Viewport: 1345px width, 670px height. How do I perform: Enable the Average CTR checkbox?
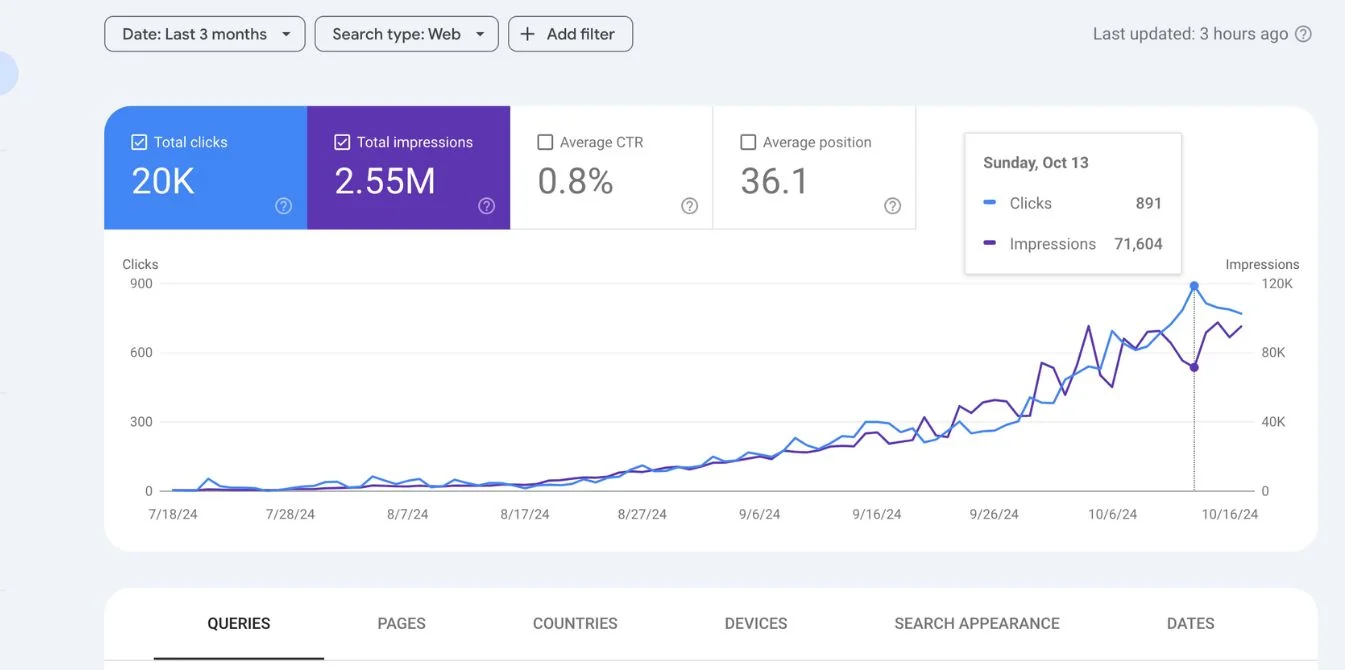point(545,142)
